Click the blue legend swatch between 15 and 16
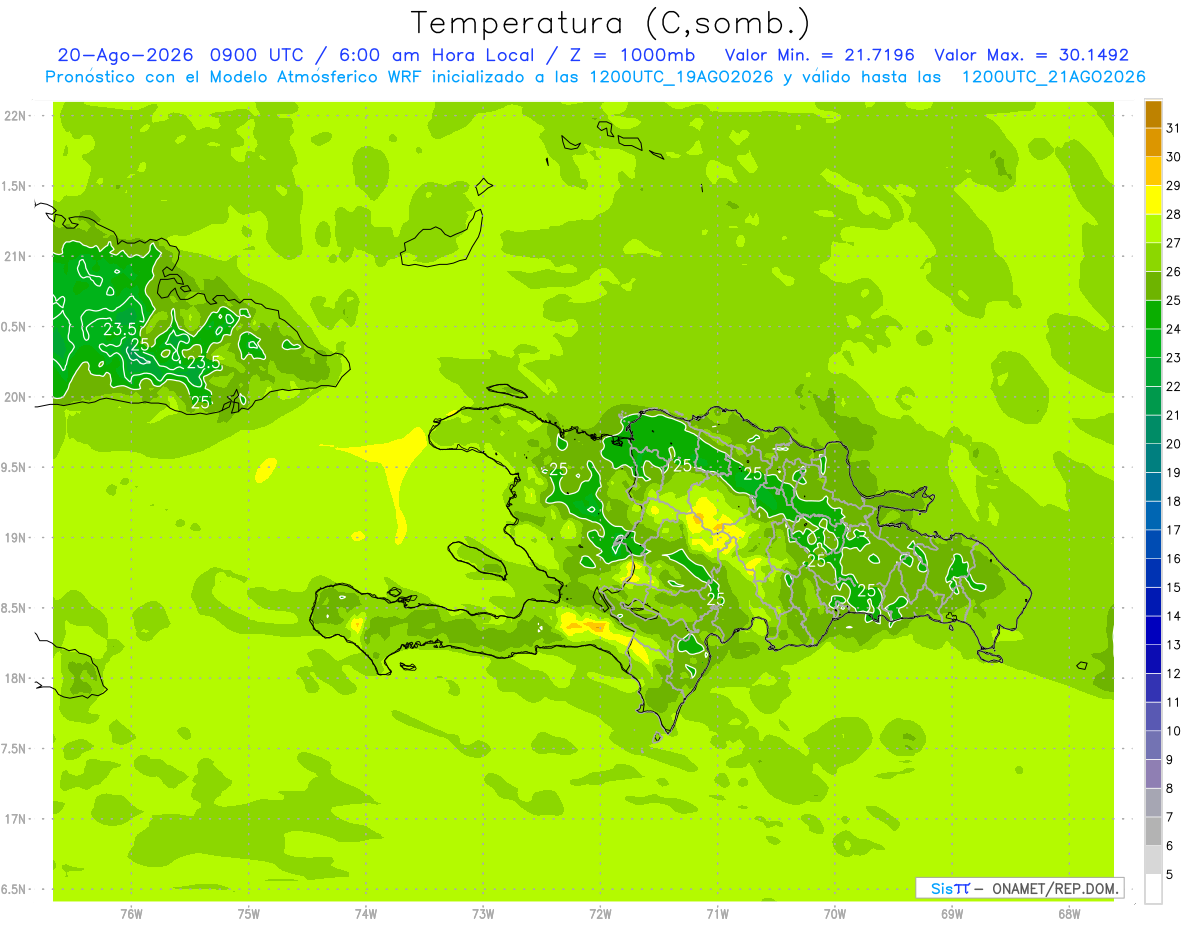Screen dimensions: 1200x927 tap(1153, 574)
